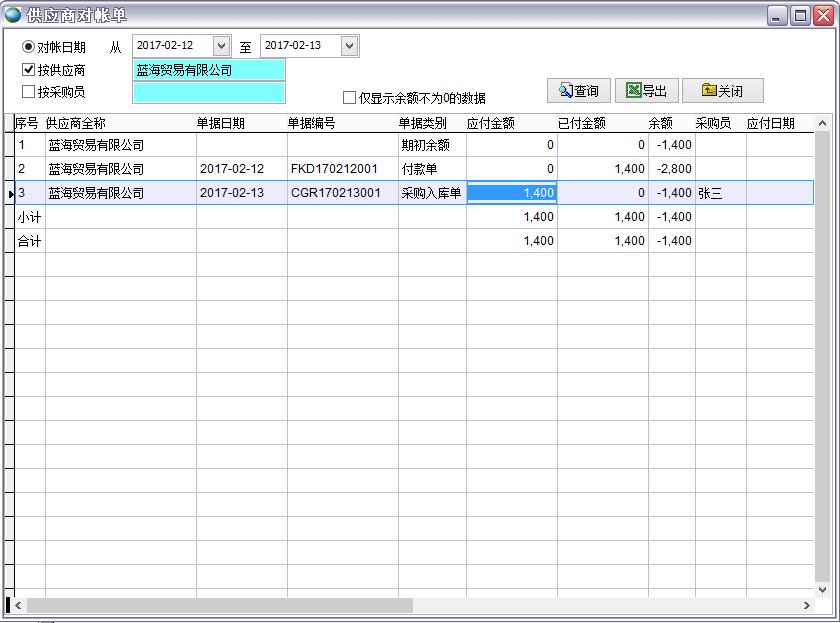The width and height of the screenshot is (840, 623).
Task: Open the end date 2017-02-13 dropdown
Action: coord(349,46)
